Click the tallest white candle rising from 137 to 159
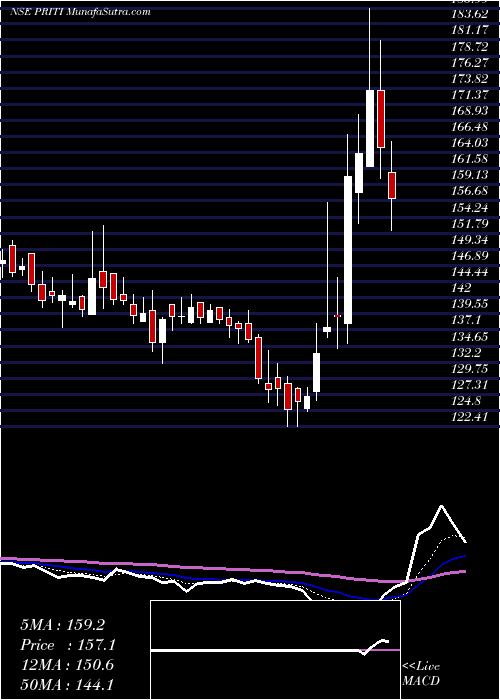Viewport: 500px width, 700px height. pos(348,250)
